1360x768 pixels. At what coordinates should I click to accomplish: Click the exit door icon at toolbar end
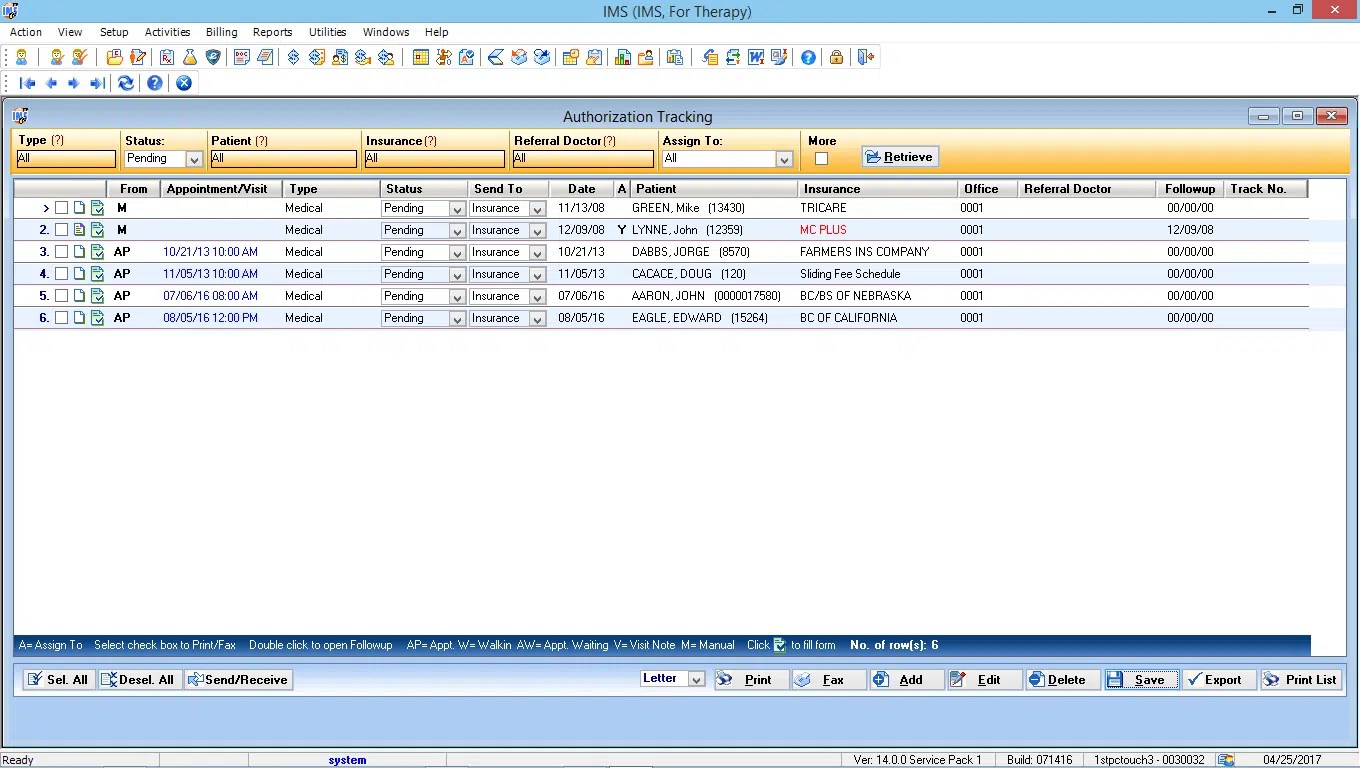pyautogui.click(x=864, y=57)
